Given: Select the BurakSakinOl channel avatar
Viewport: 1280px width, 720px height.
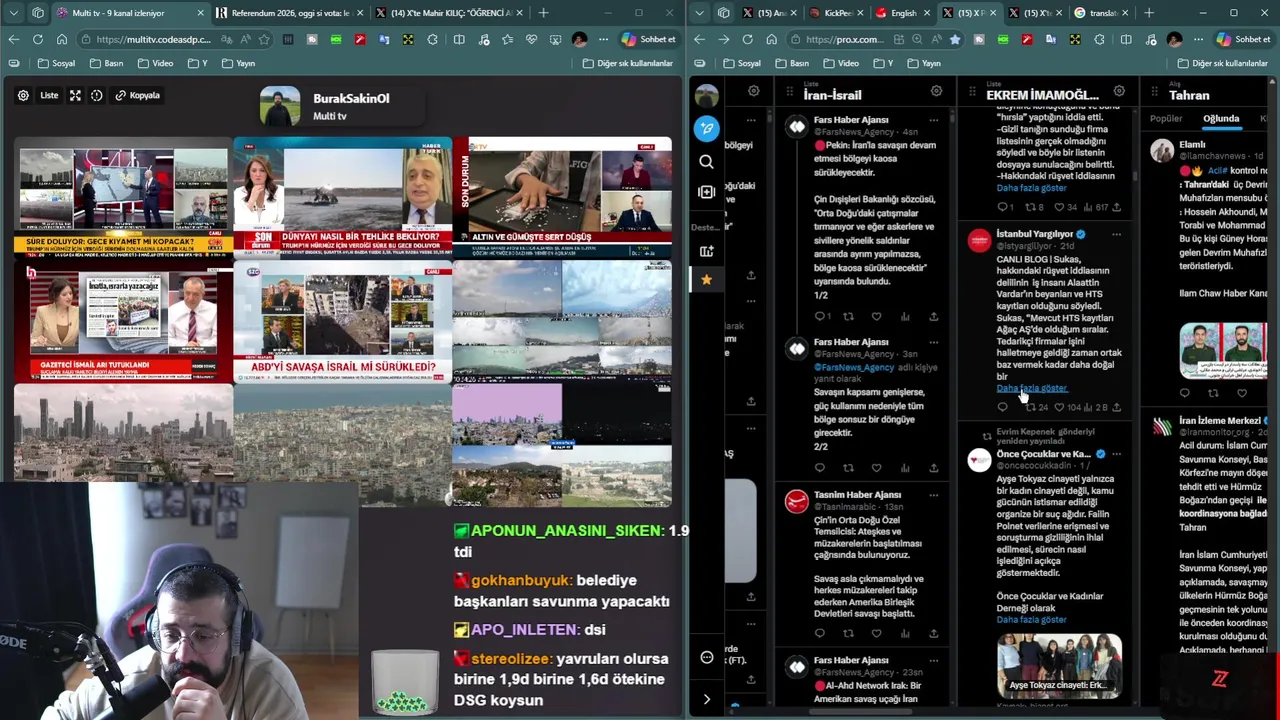Looking at the screenshot, I should 280,106.
